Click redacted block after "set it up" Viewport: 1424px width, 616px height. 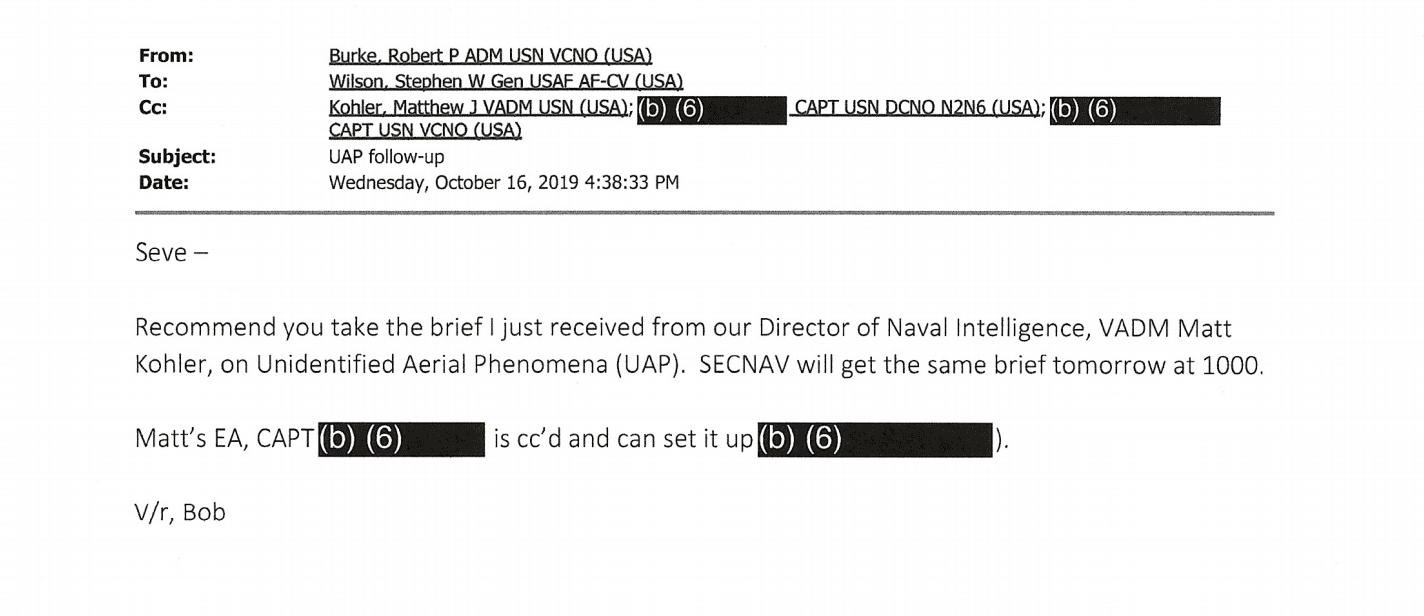(x=875, y=440)
